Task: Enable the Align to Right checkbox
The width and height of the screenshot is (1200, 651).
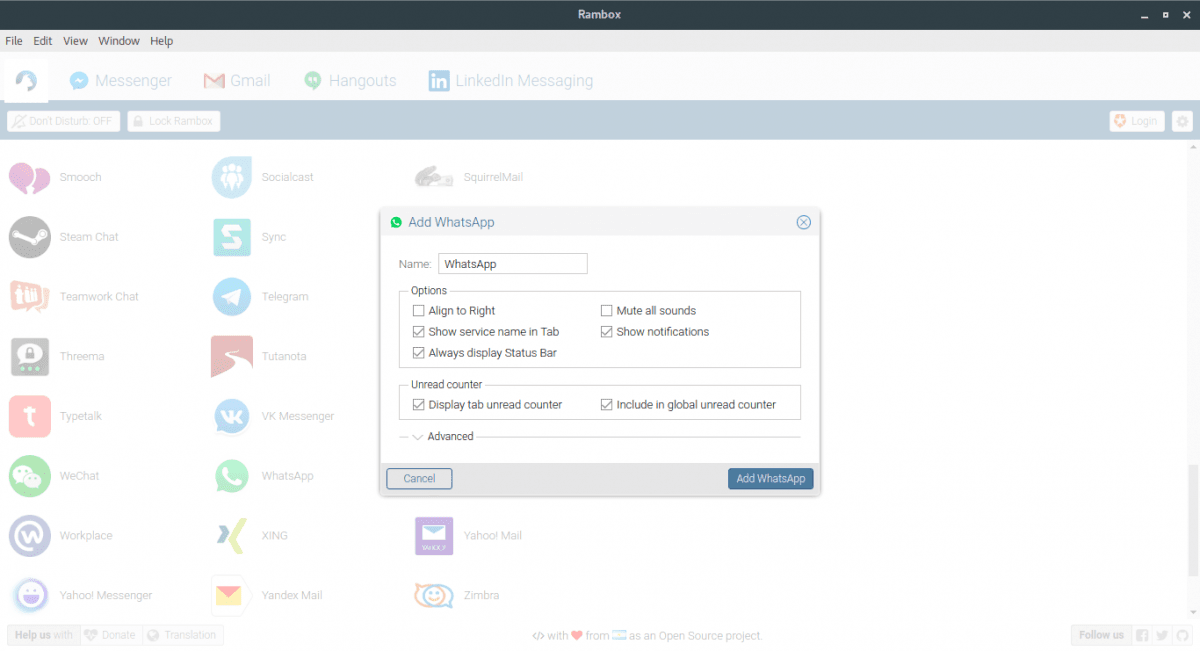Action: 419,311
